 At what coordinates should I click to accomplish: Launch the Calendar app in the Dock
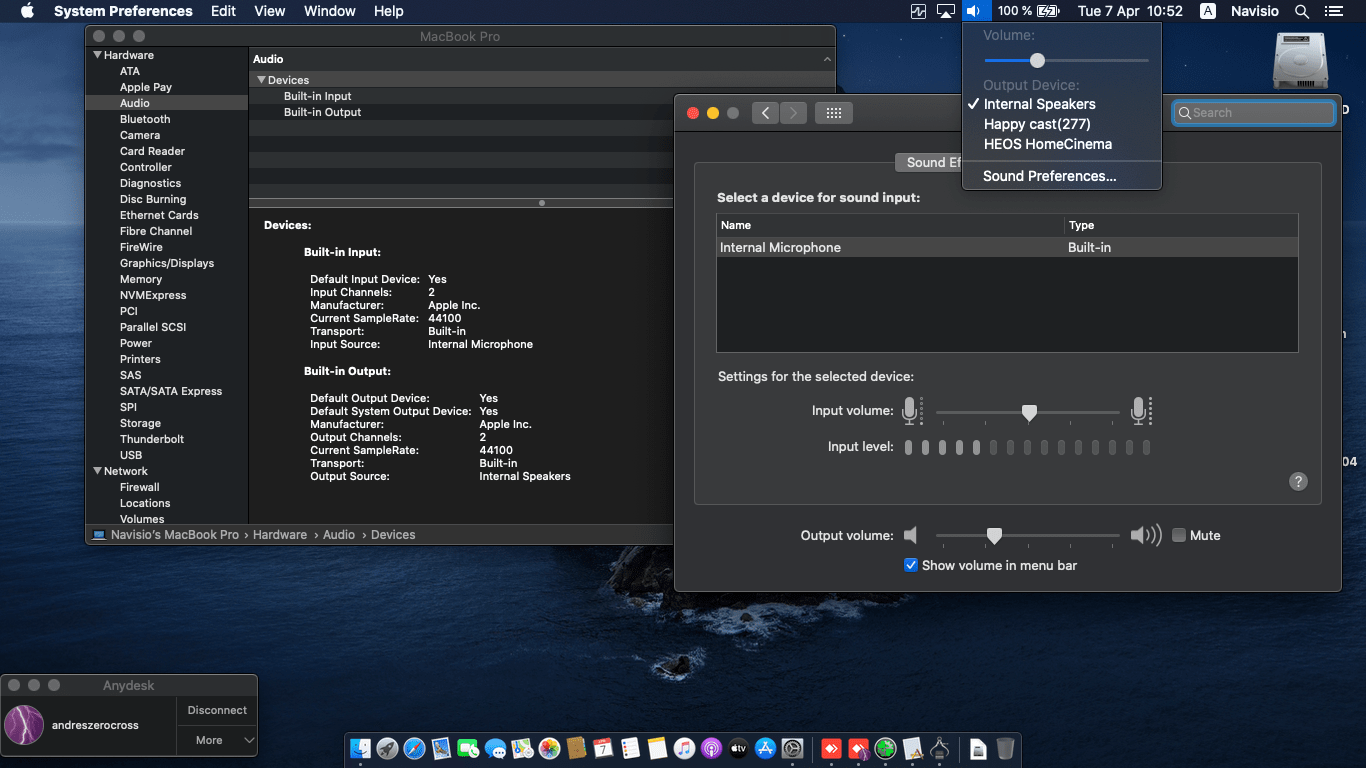(x=601, y=748)
